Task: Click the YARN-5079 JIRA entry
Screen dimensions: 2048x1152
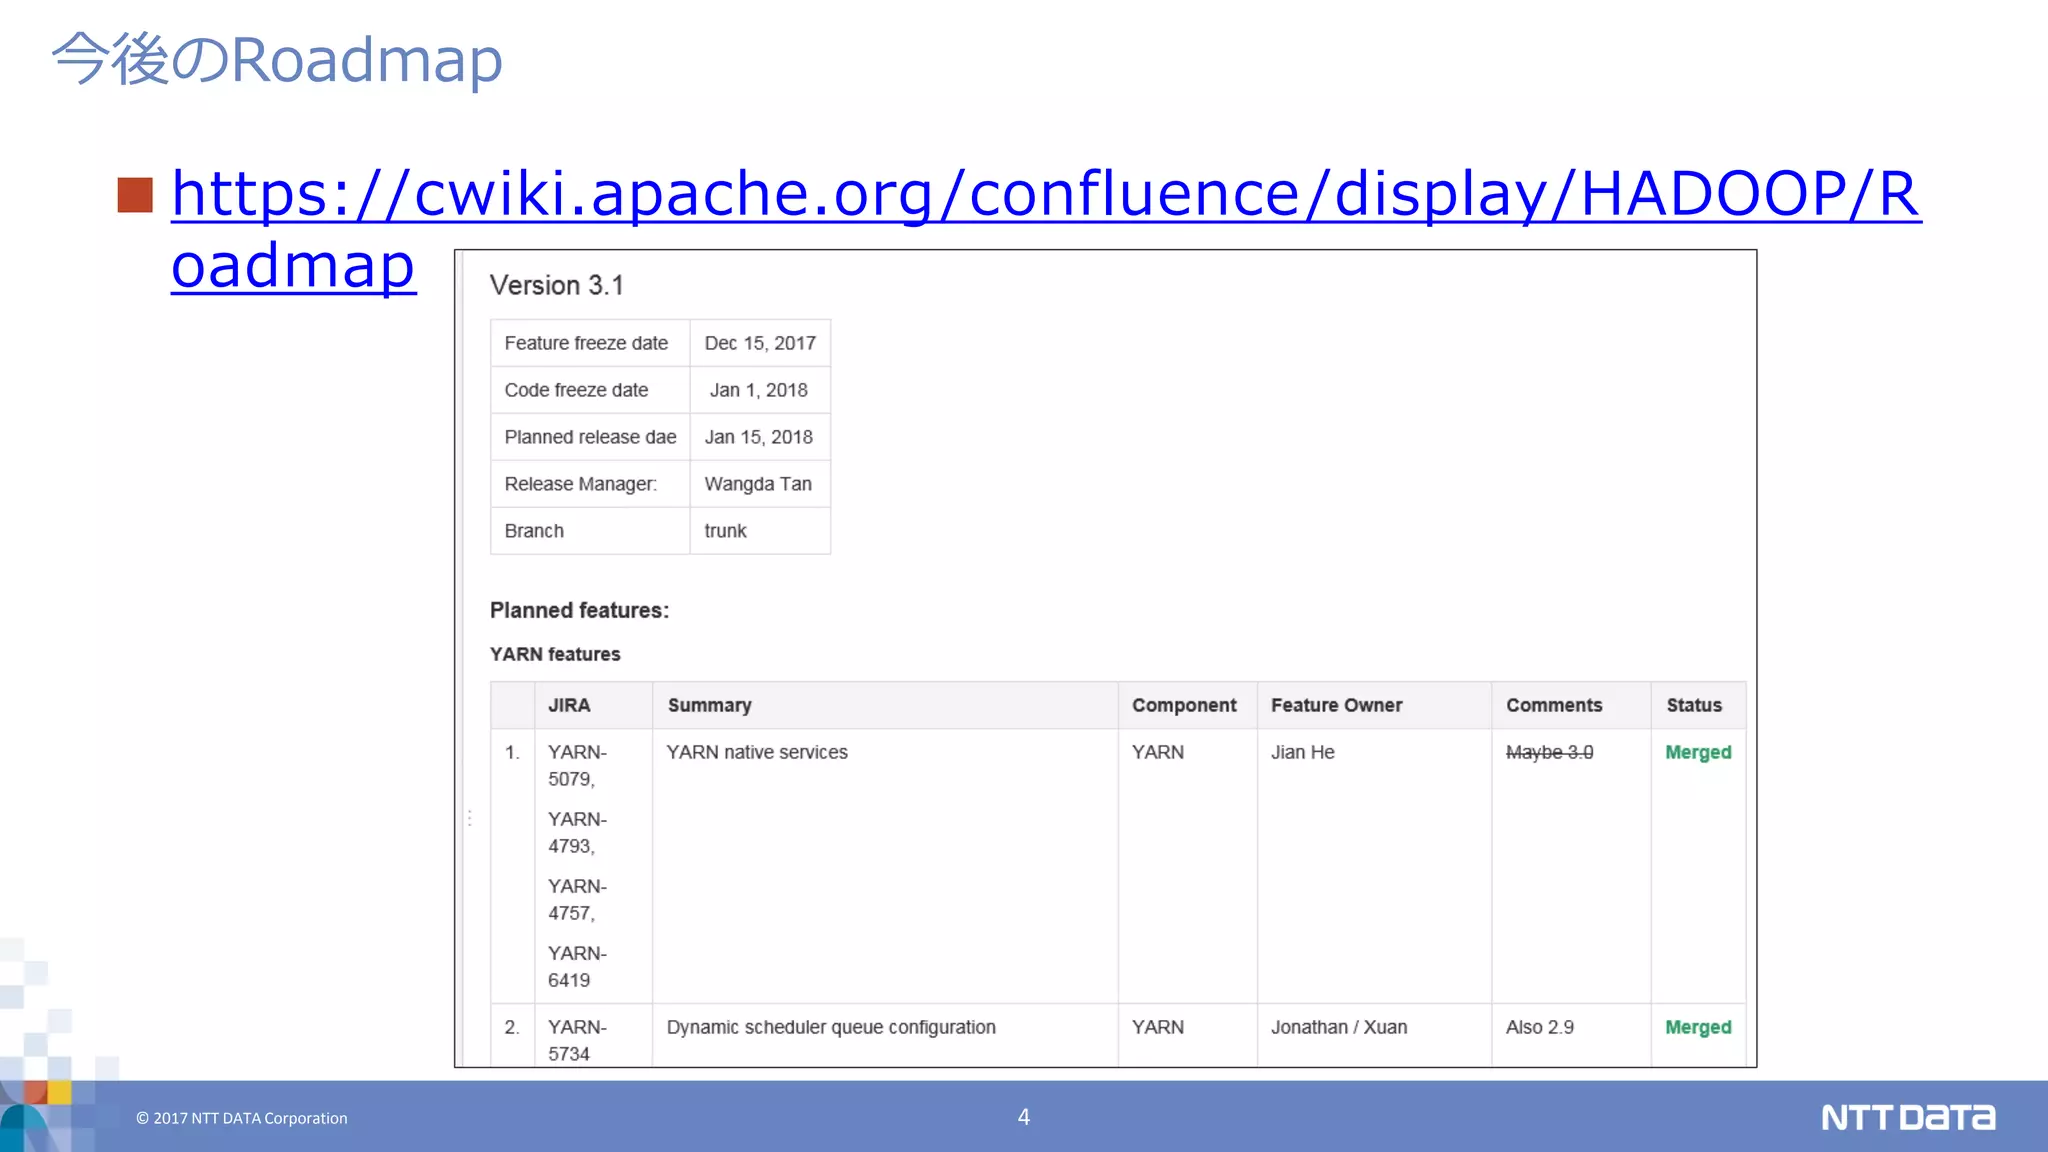Action: pos(576,765)
